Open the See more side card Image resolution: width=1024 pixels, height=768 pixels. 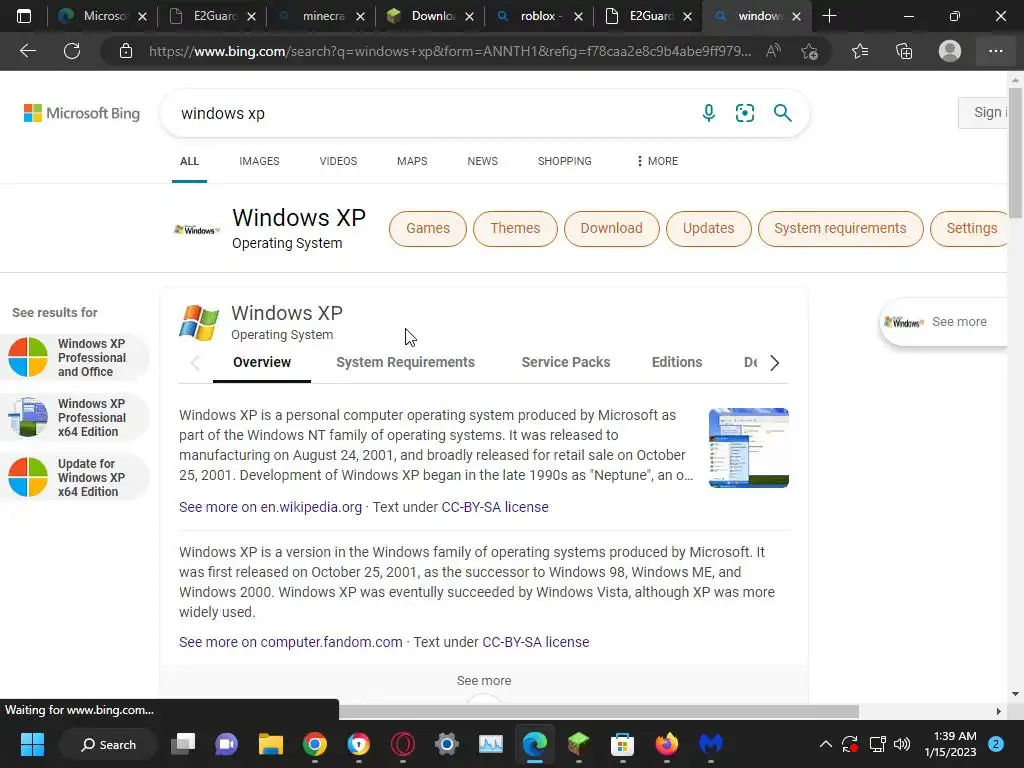pos(944,322)
